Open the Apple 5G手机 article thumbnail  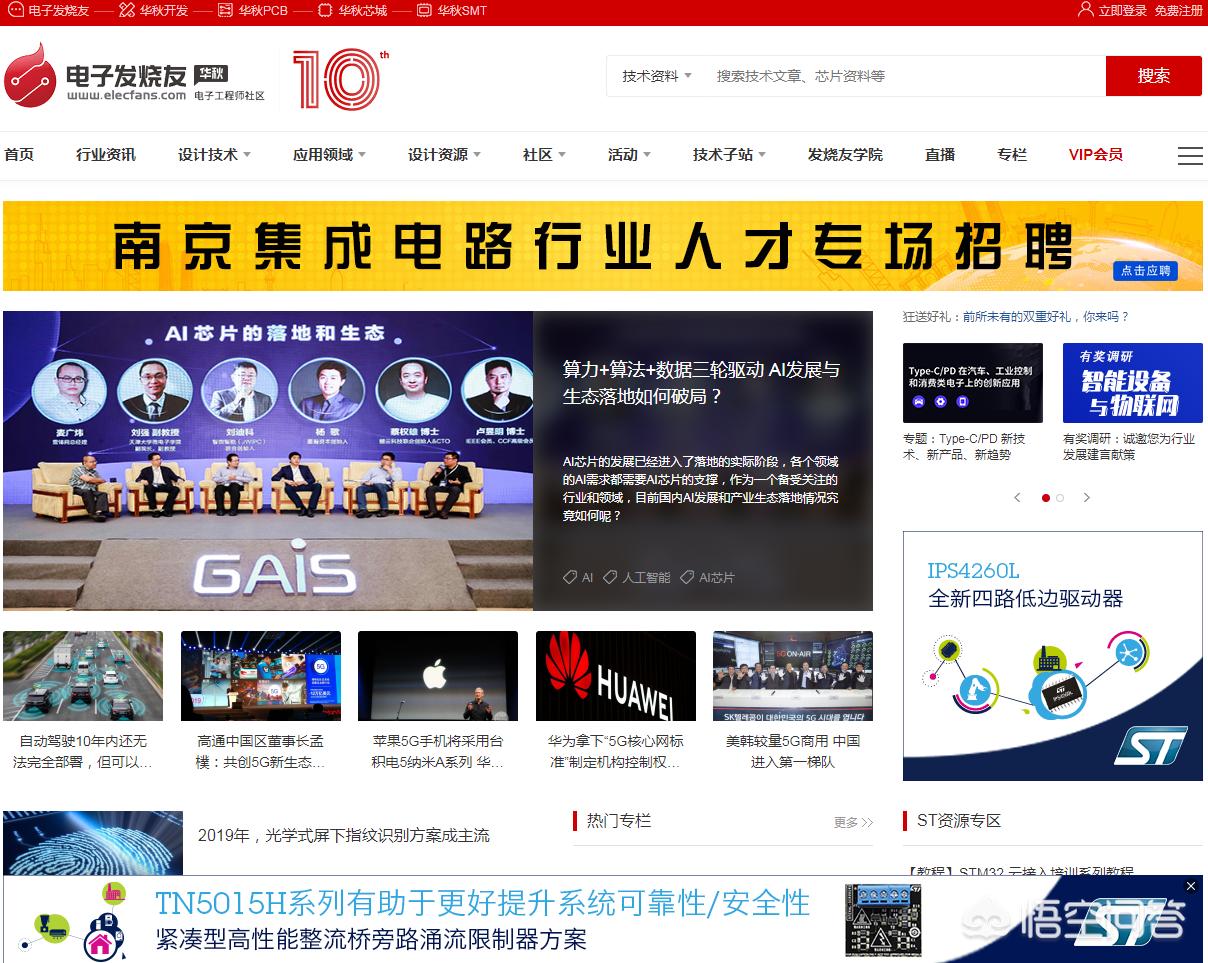click(438, 676)
